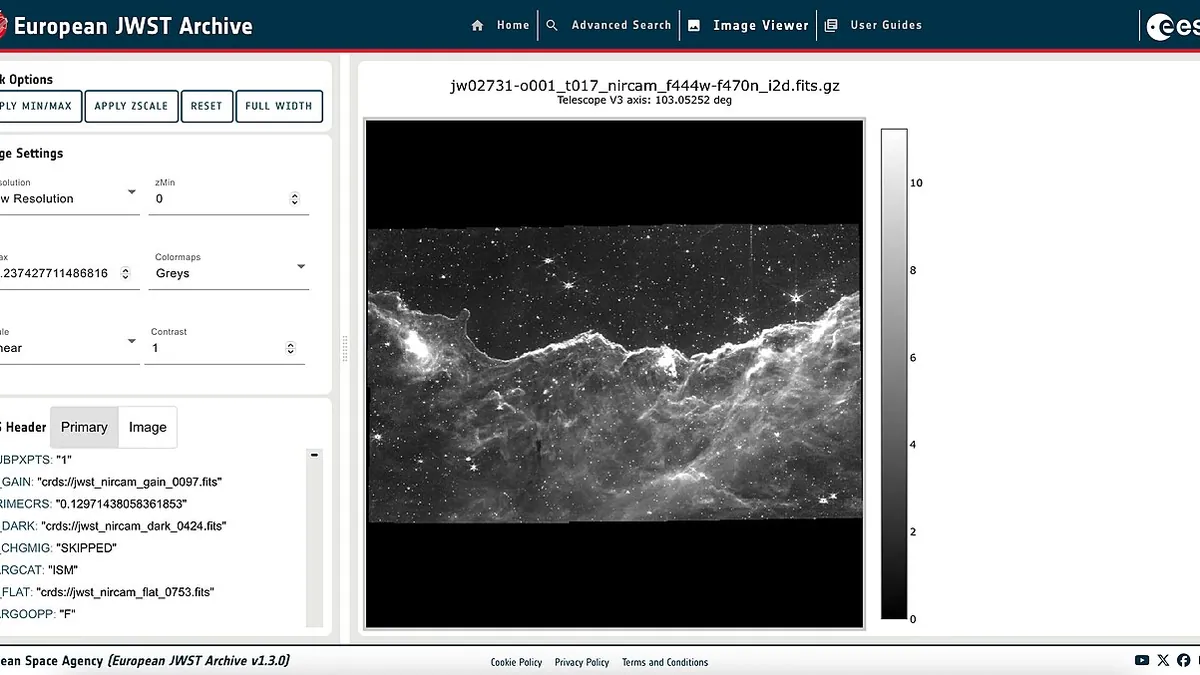Click the APPLY ZSCALE button
Viewport: 1200px width, 675px height.
click(x=131, y=106)
